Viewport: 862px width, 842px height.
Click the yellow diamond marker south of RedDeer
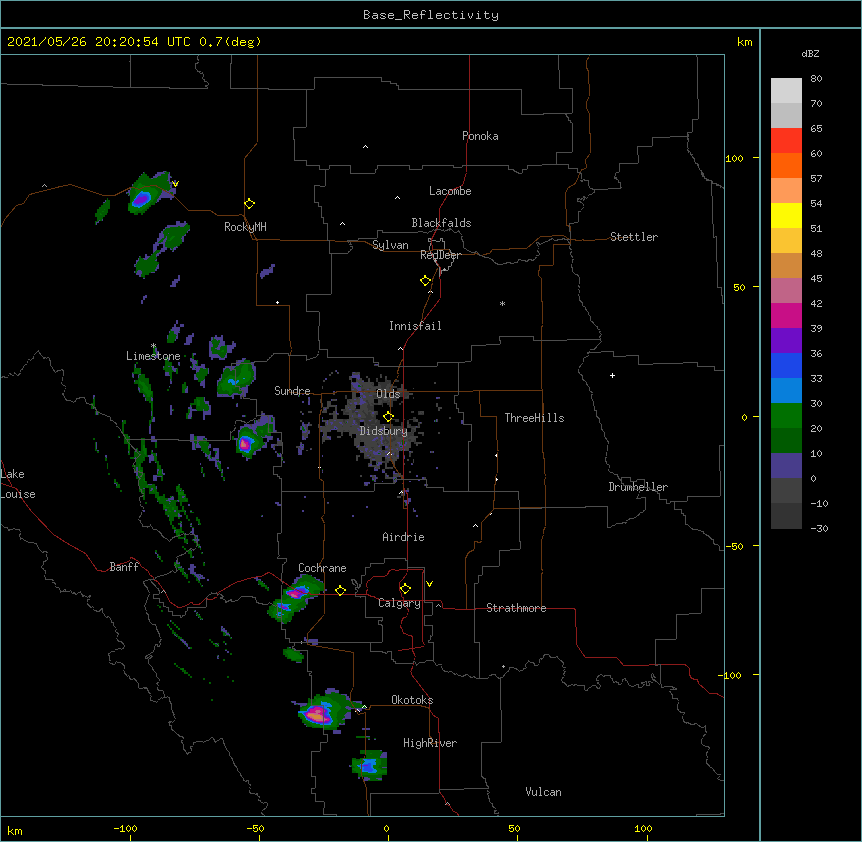pyautogui.click(x=426, y=281)
